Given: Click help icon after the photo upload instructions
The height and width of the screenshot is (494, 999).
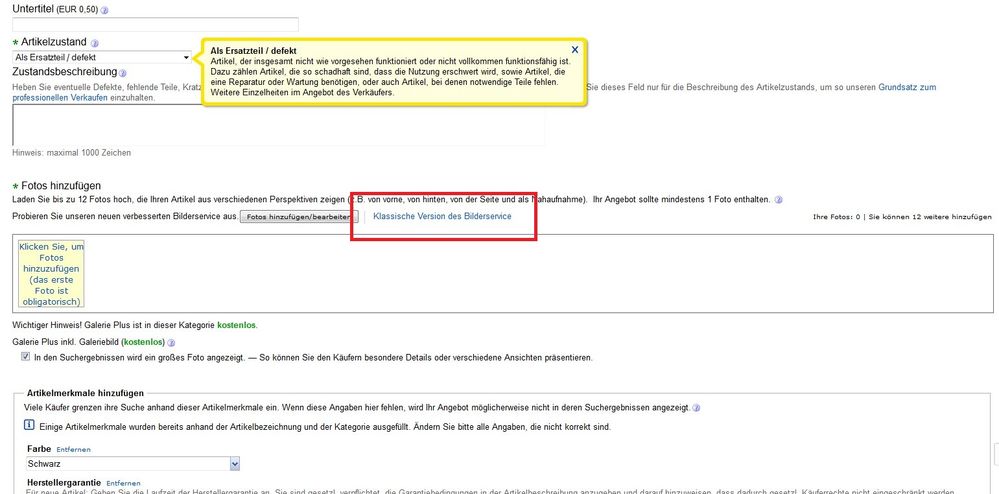Looking at the screenshot, I should (x=778, y=200).
